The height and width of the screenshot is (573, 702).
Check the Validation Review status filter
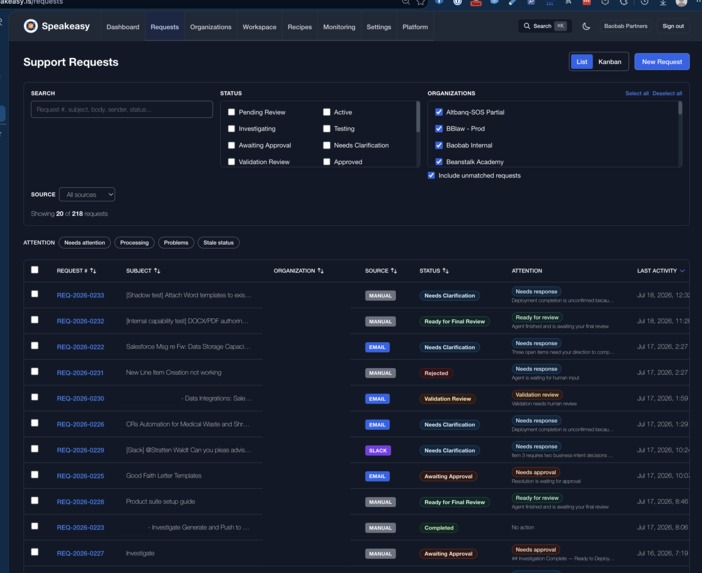point(231,162)
